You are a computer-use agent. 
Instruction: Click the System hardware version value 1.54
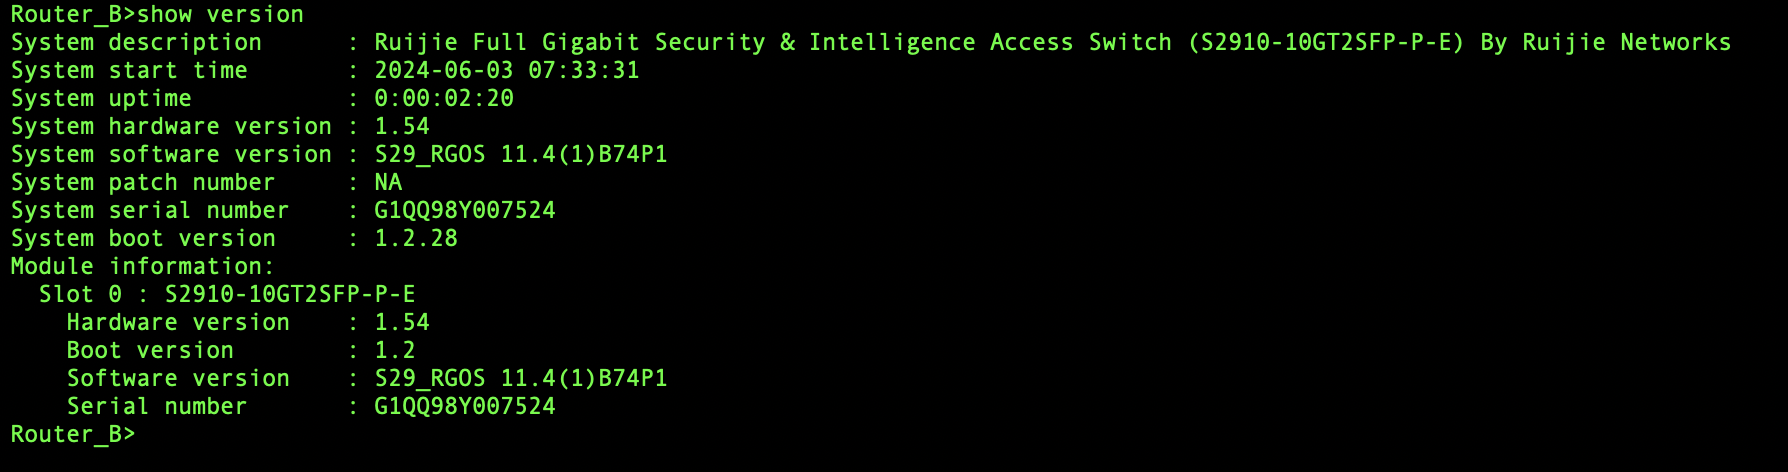point(402,126)
